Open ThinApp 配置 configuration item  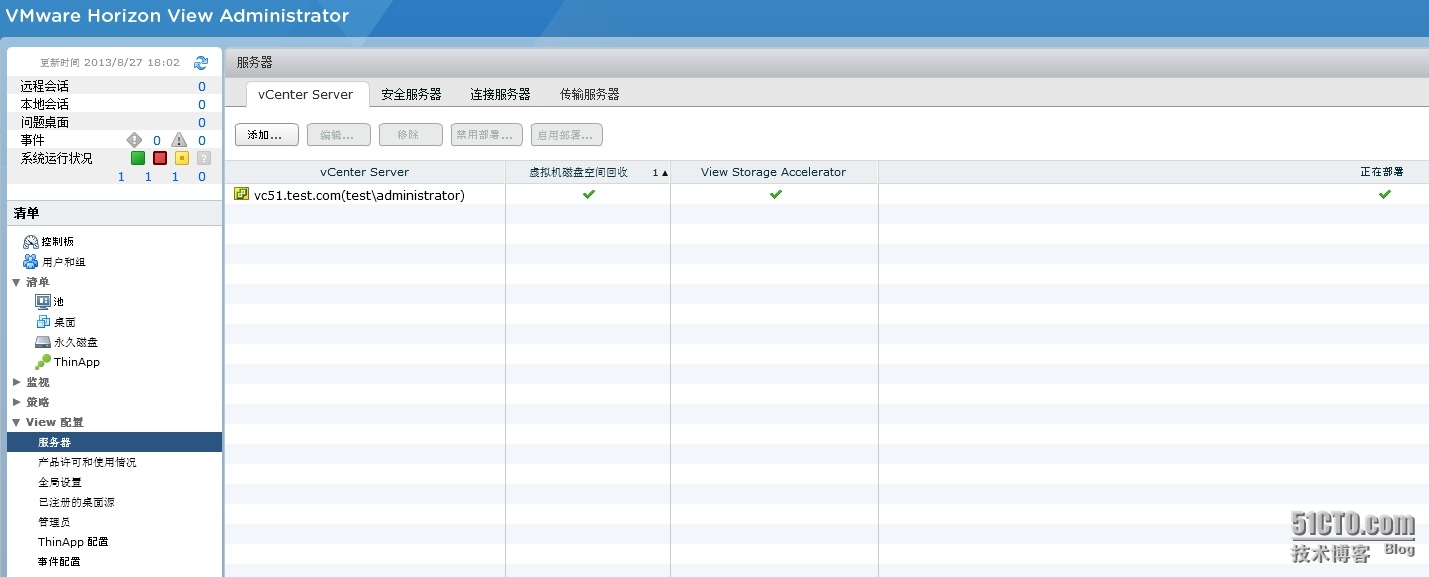pyautogui.click(x=73, y=542)
